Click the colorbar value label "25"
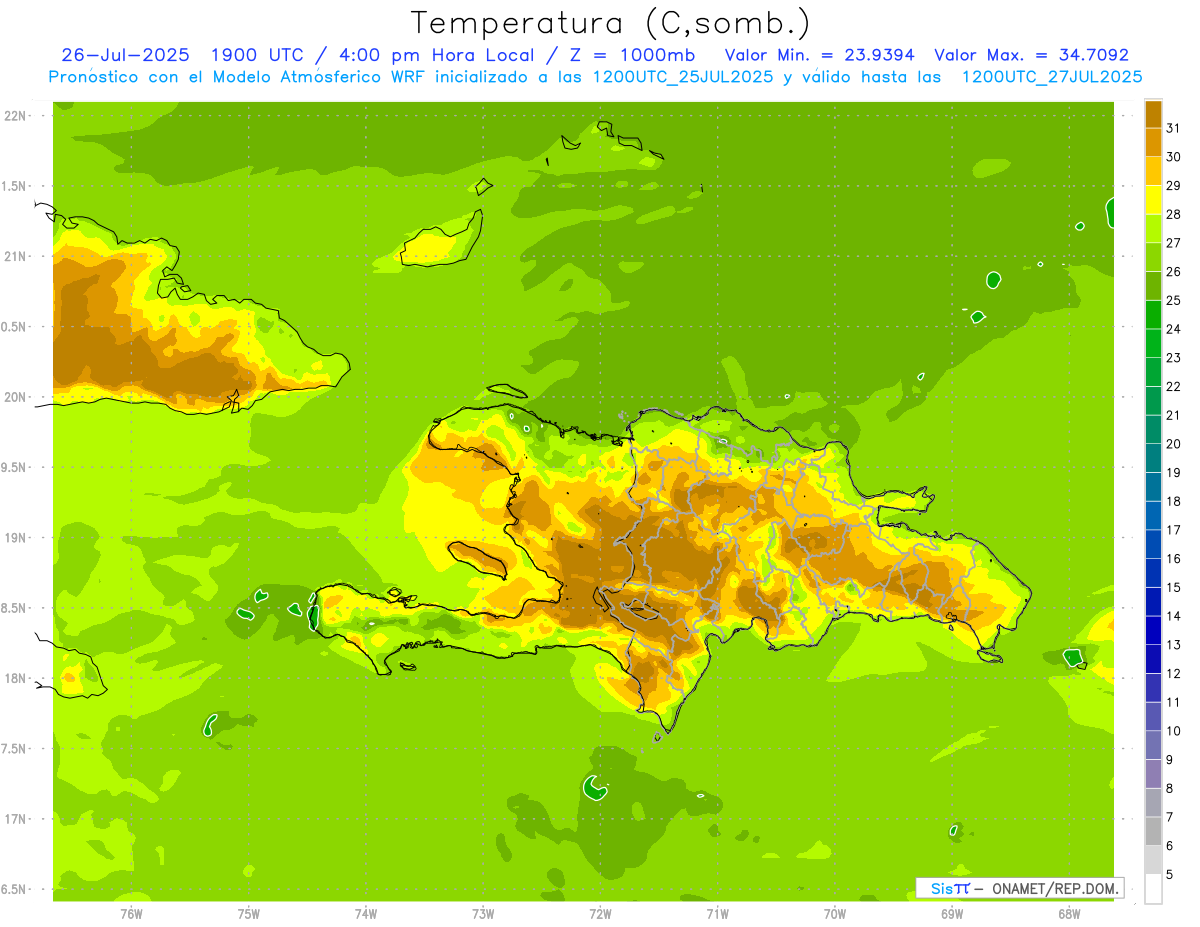 (x=1174, y=300)
